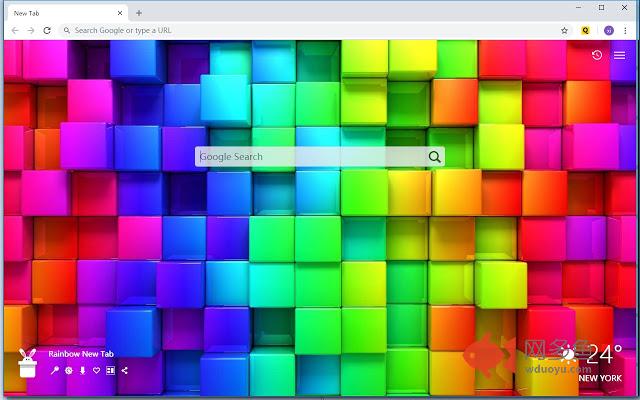Close the New Tab tab
Viewport: 640px width, 400px height.
click(x=120, y=13)
